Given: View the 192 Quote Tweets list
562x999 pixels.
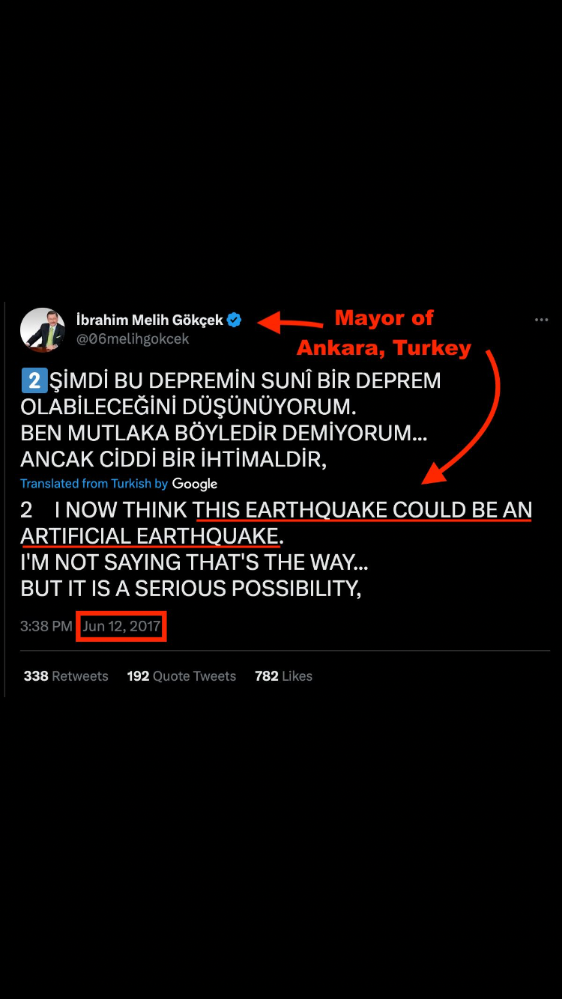Looking at the screenshot, I should (181, 677).
